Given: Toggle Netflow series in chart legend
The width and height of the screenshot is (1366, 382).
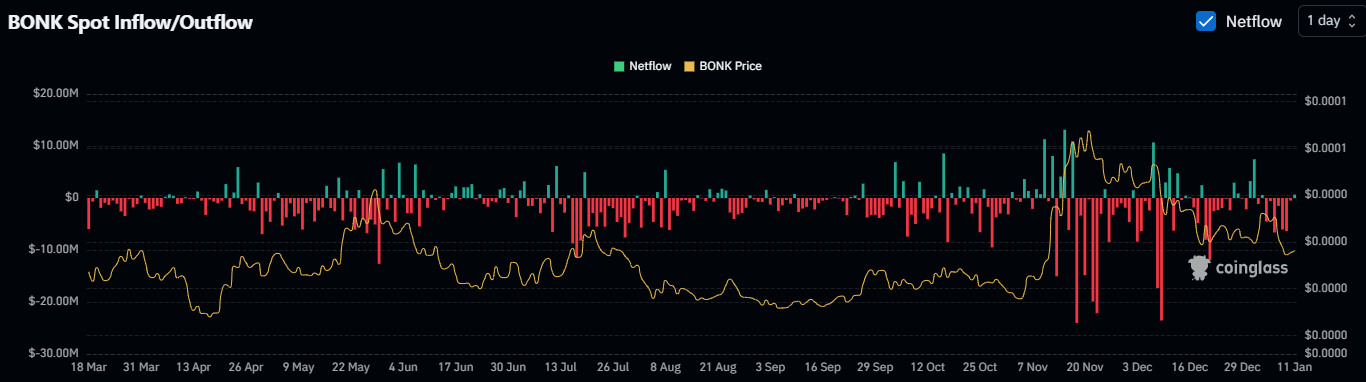Looking at the screenshot, I should (643, 66).
